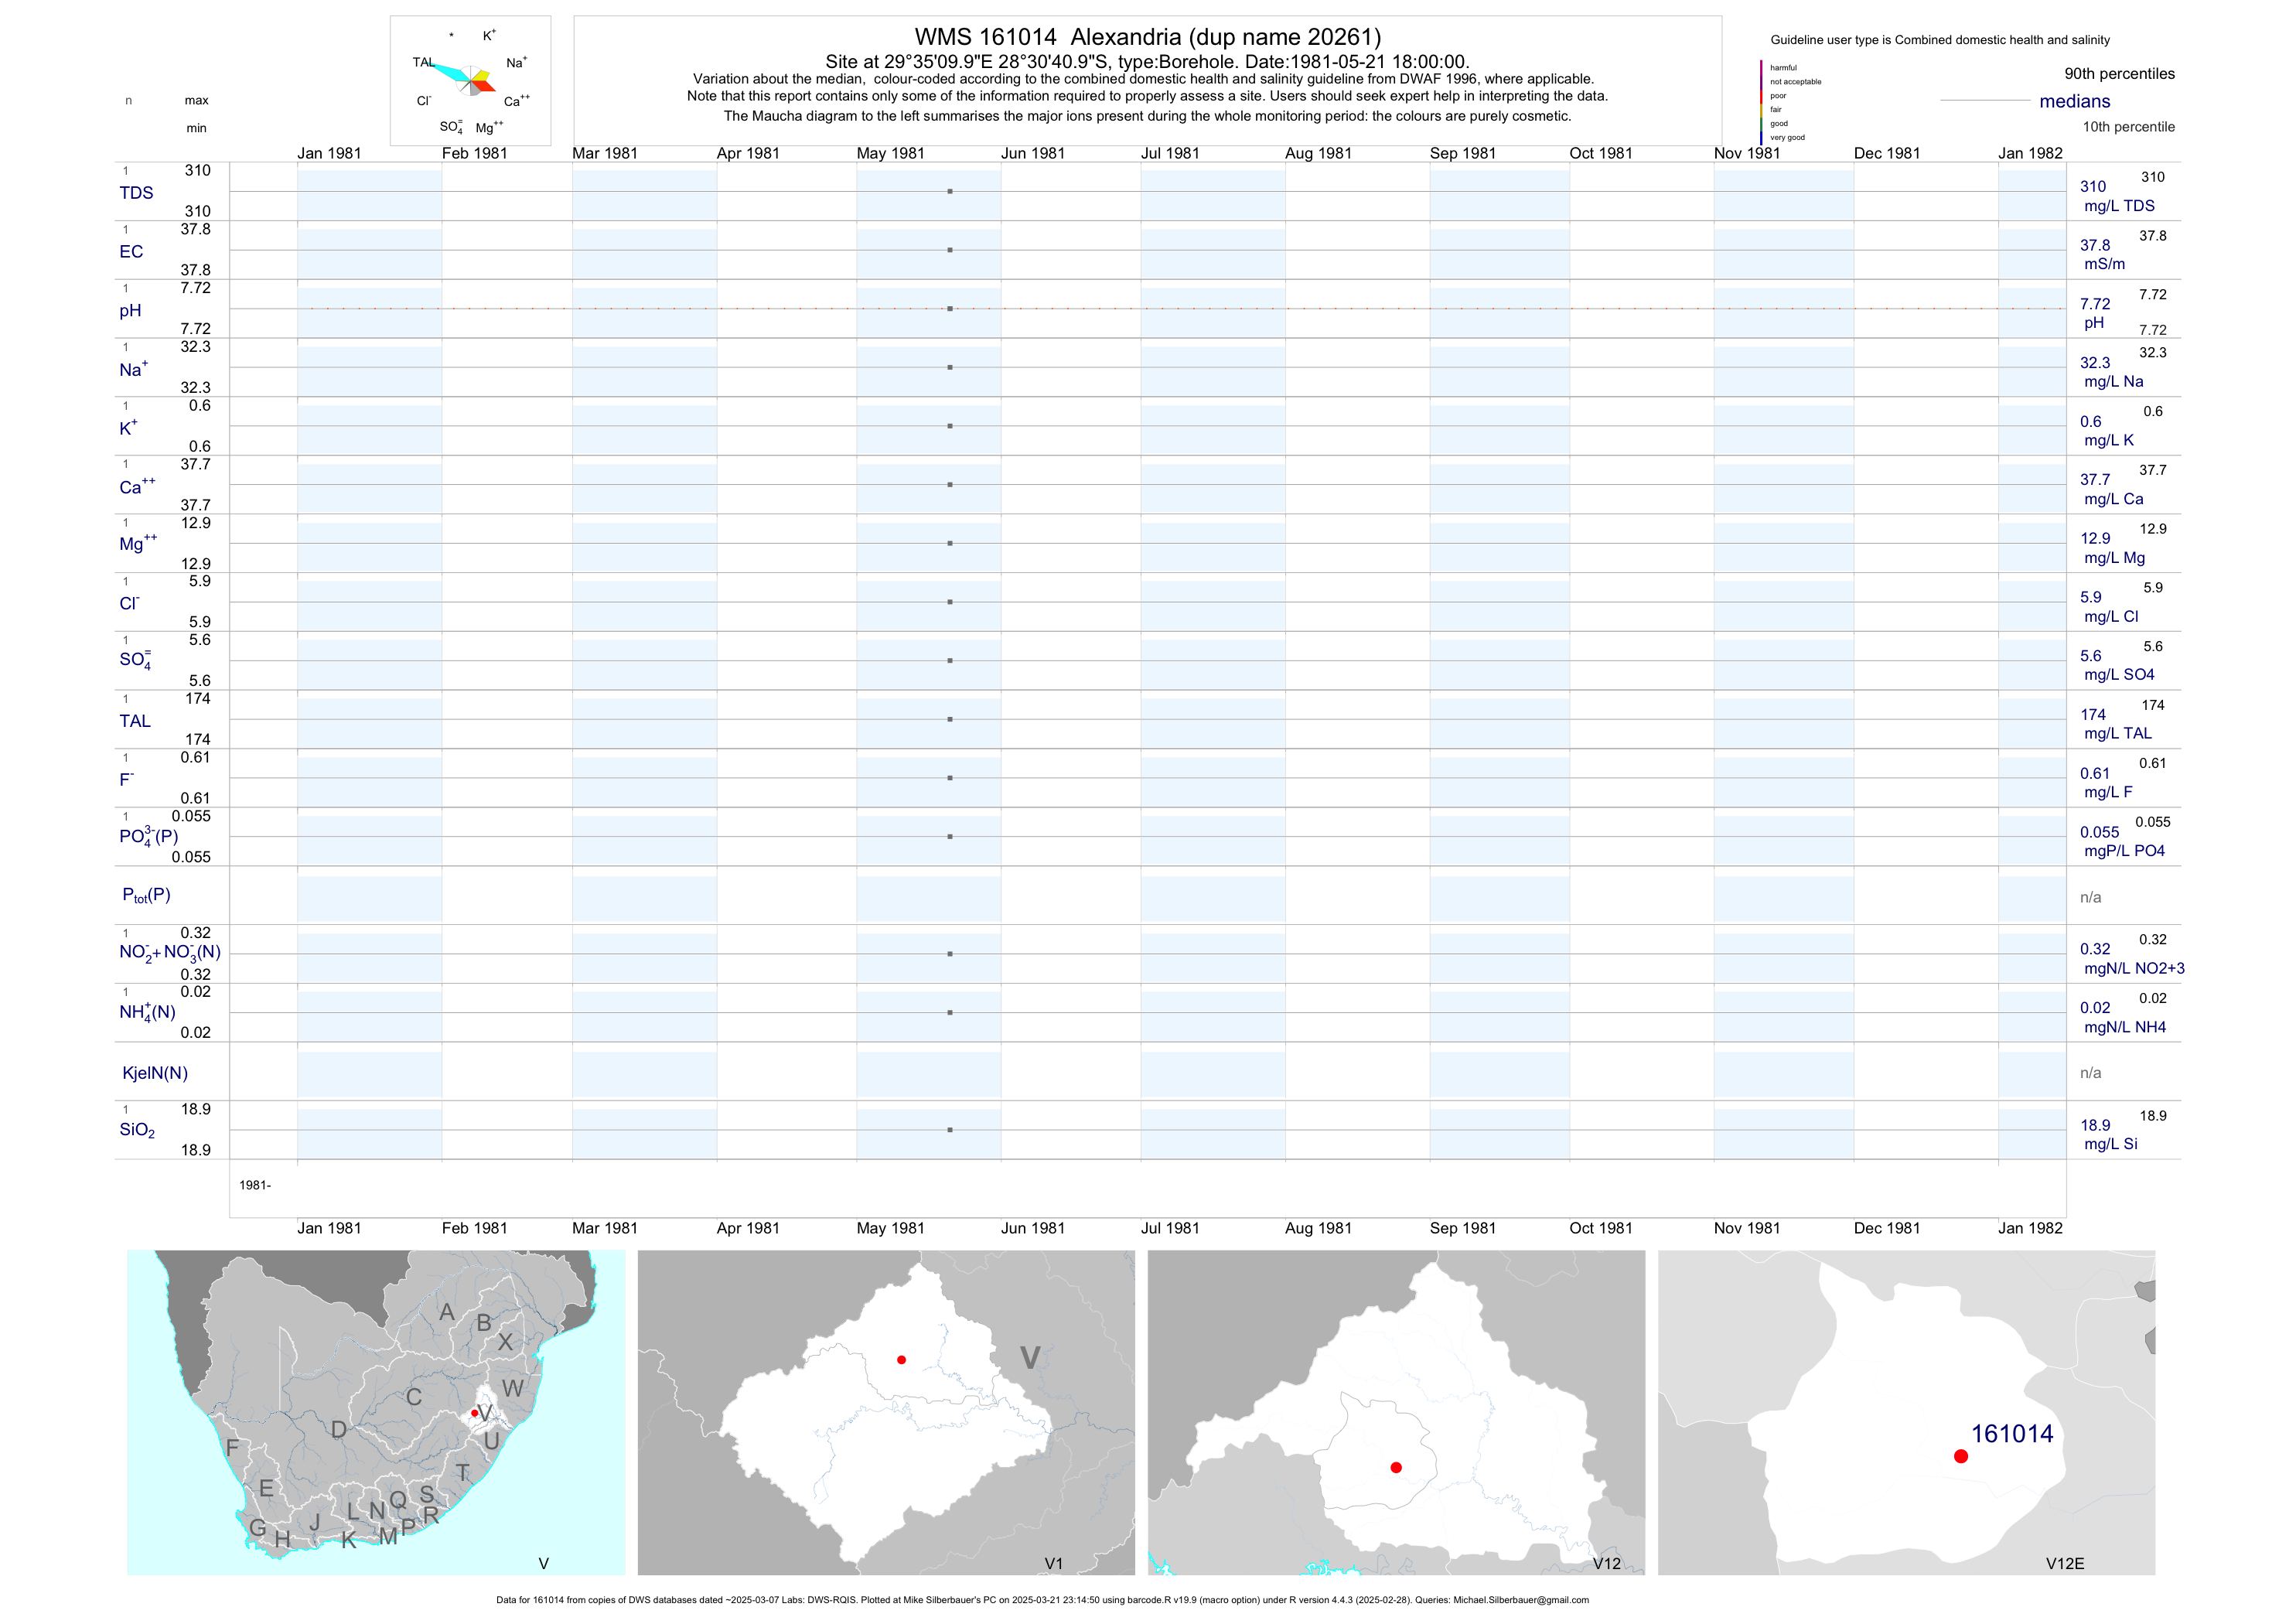Click the TDS data point marker

point(949,191)
